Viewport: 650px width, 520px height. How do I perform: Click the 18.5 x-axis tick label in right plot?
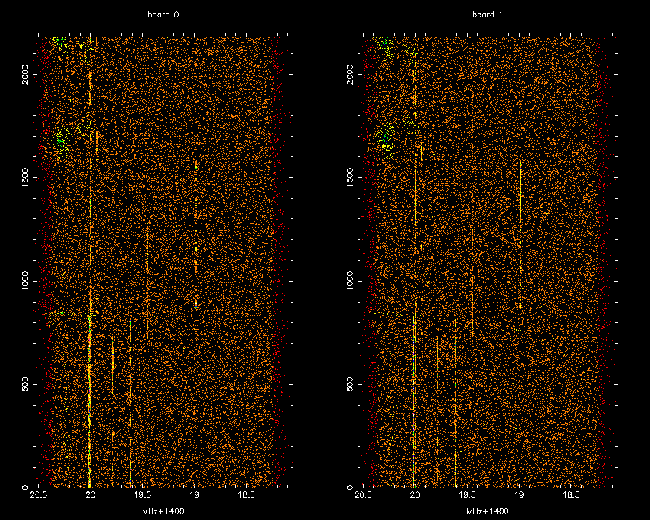[x=570, y=494]
